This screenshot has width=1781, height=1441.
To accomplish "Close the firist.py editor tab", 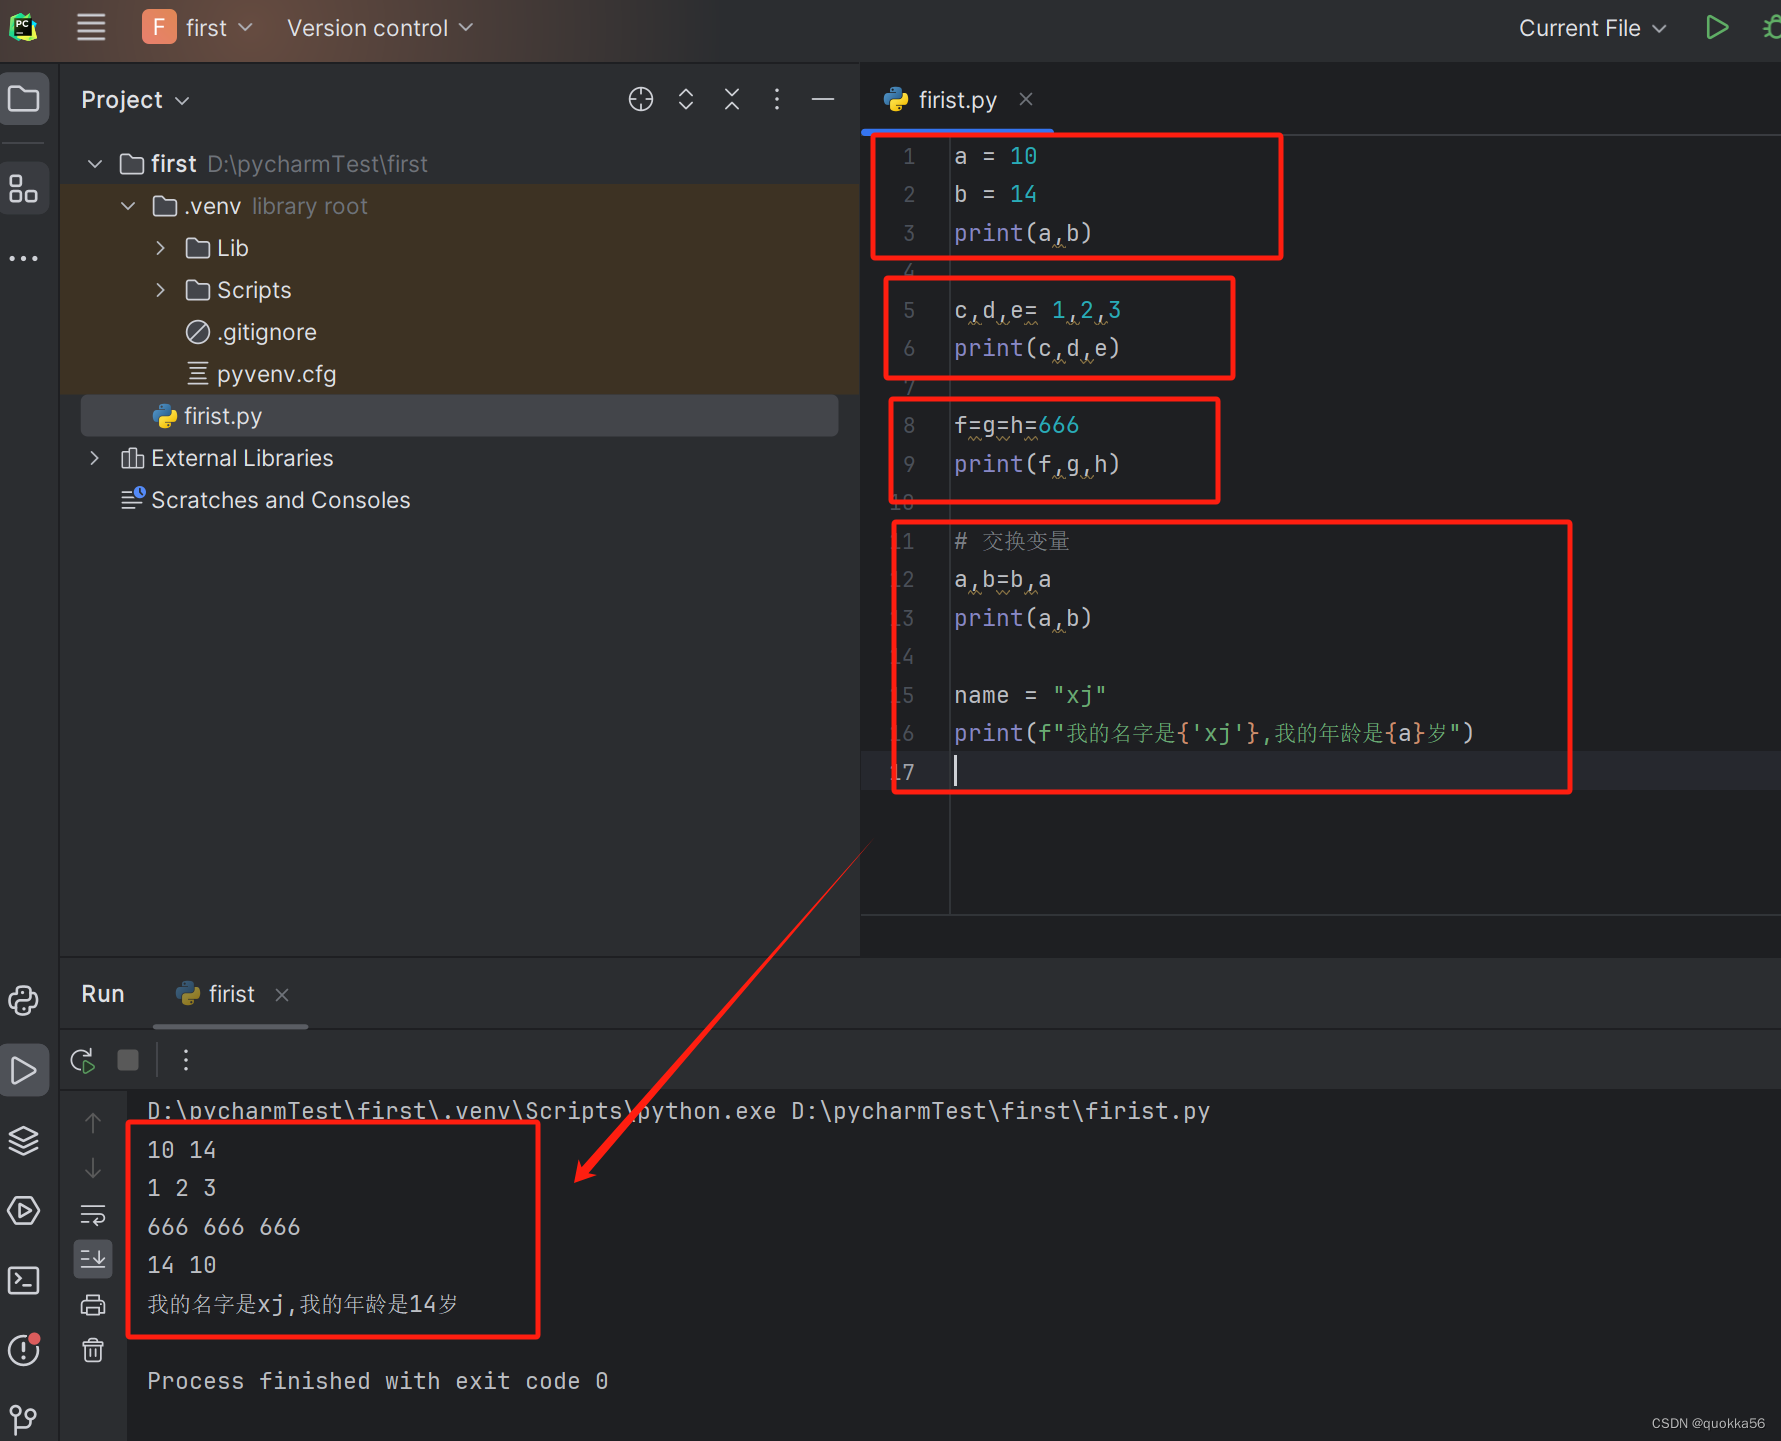I will click(x=1026, y=99).
